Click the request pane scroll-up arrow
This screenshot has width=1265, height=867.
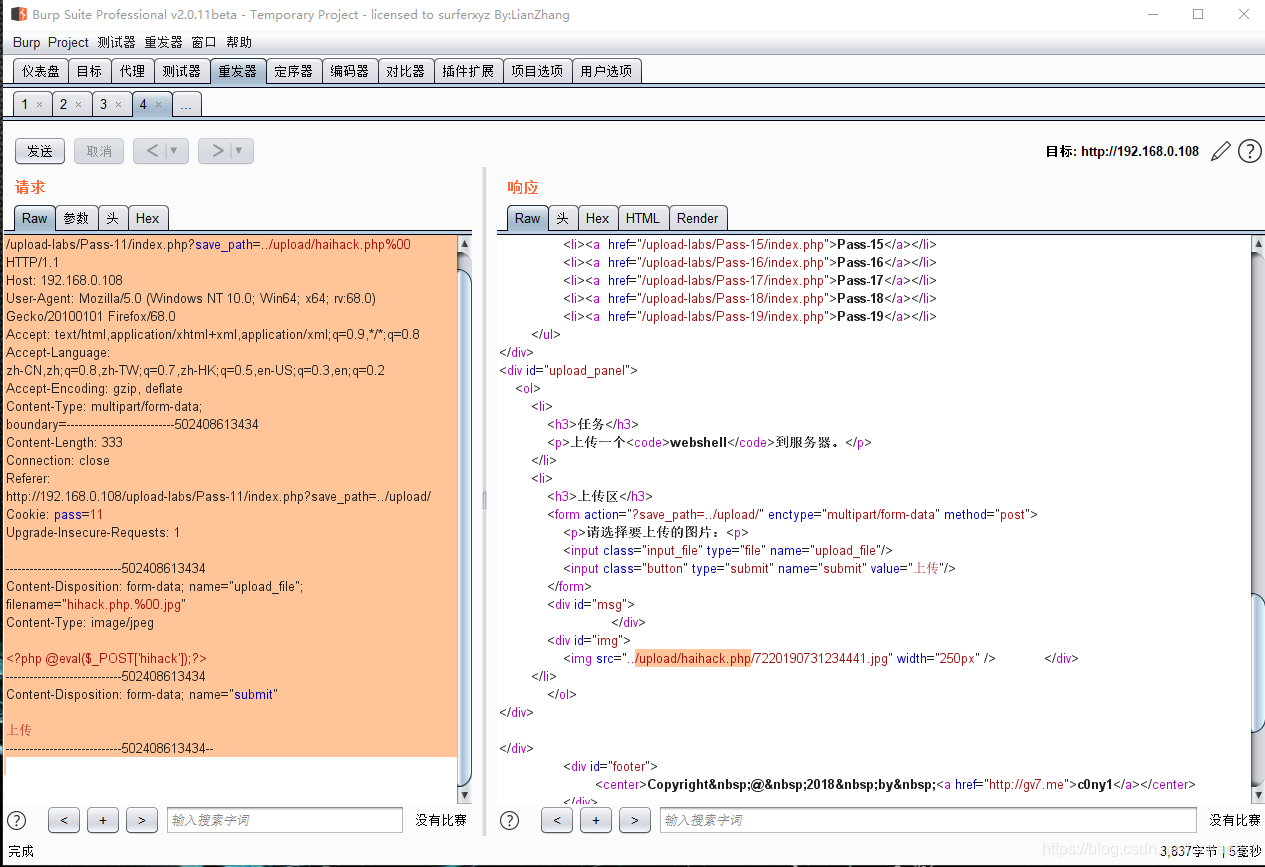[464, 244]
